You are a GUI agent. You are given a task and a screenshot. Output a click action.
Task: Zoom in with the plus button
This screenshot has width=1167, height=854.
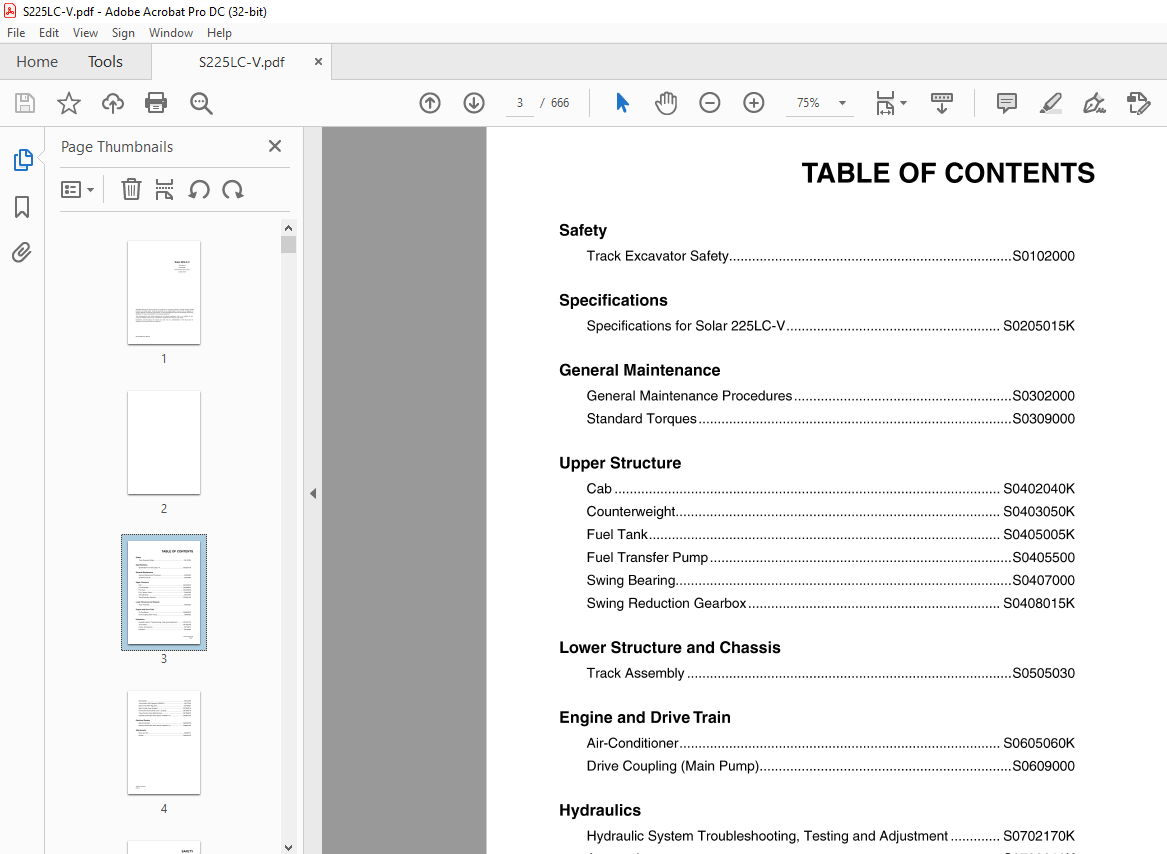[x=754, y=103]
